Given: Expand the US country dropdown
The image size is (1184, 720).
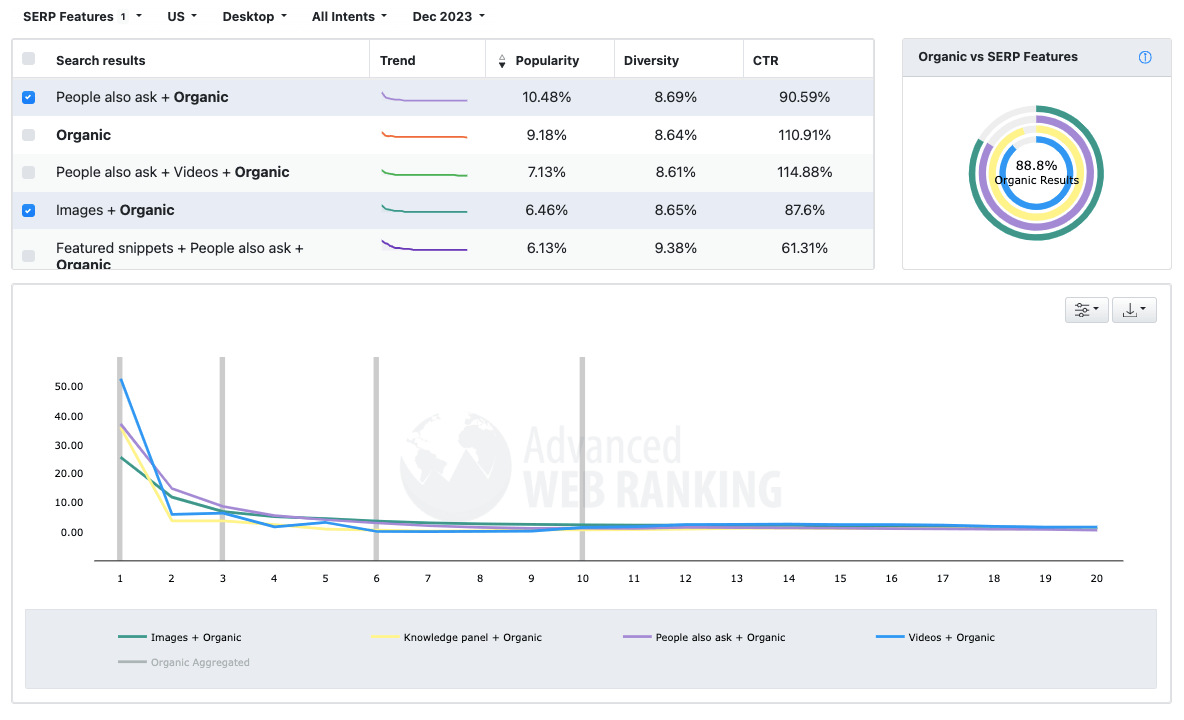Looking at the screenshot, I should [x=182, y=16].
